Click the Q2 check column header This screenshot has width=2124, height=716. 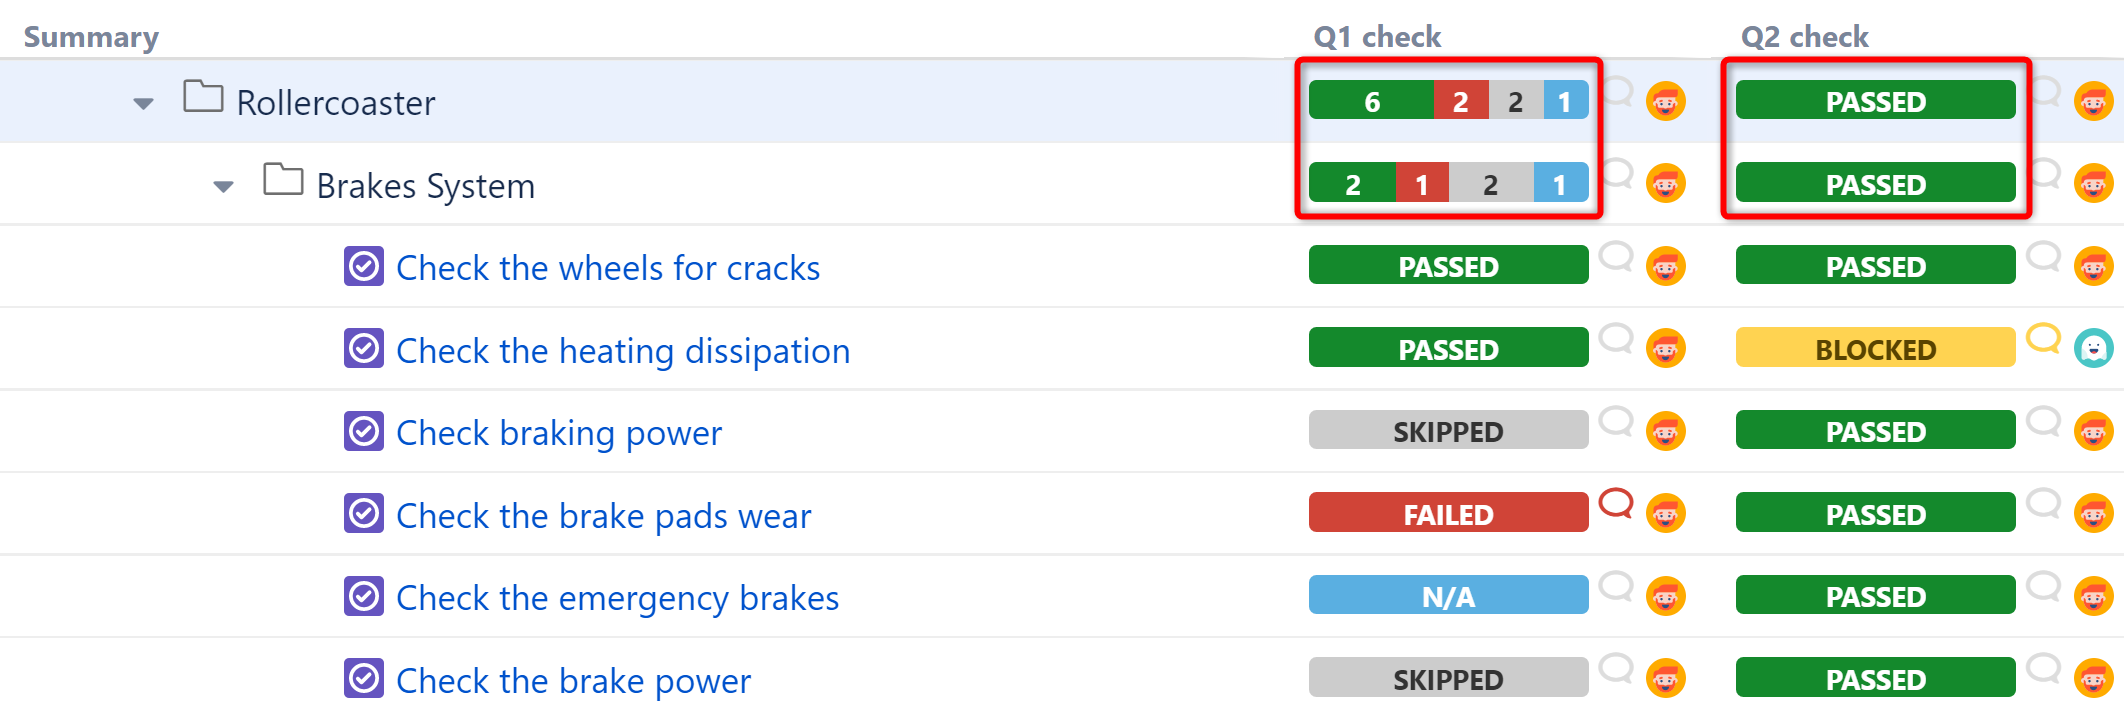(1805, 36)
